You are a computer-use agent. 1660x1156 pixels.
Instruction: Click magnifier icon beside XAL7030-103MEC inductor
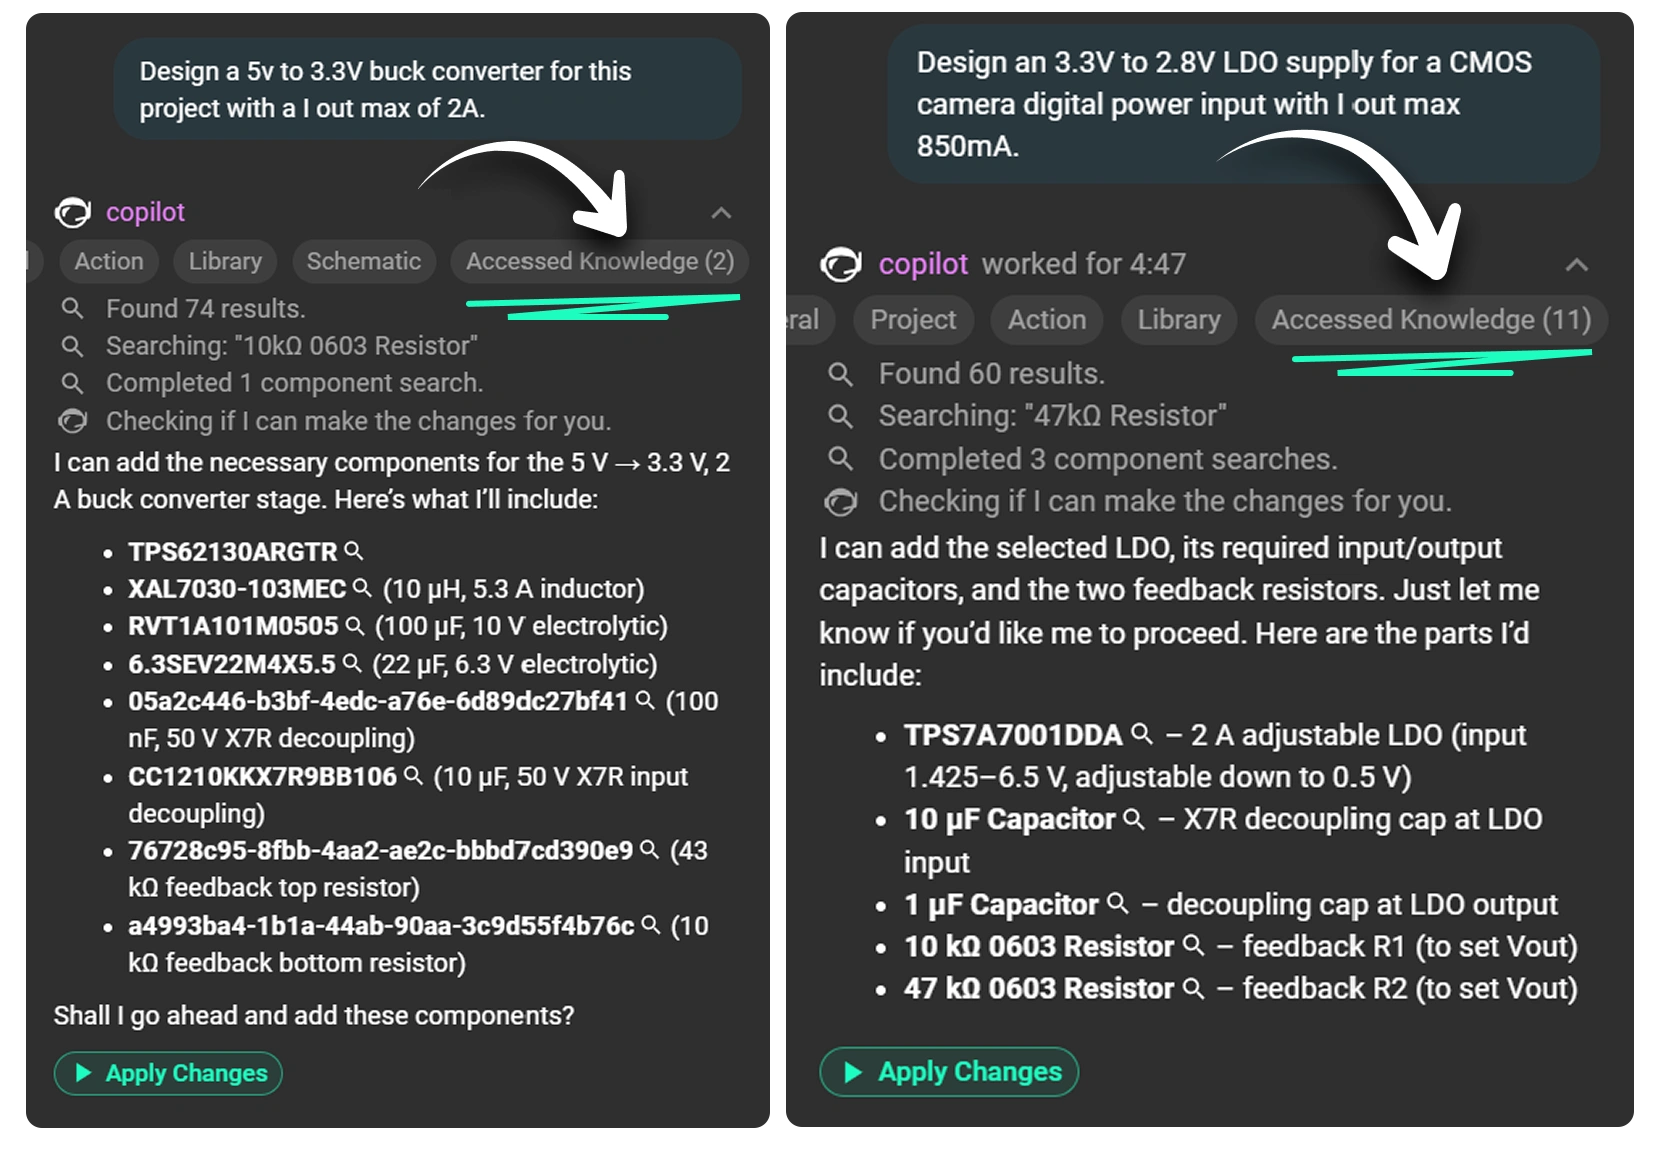362,588
